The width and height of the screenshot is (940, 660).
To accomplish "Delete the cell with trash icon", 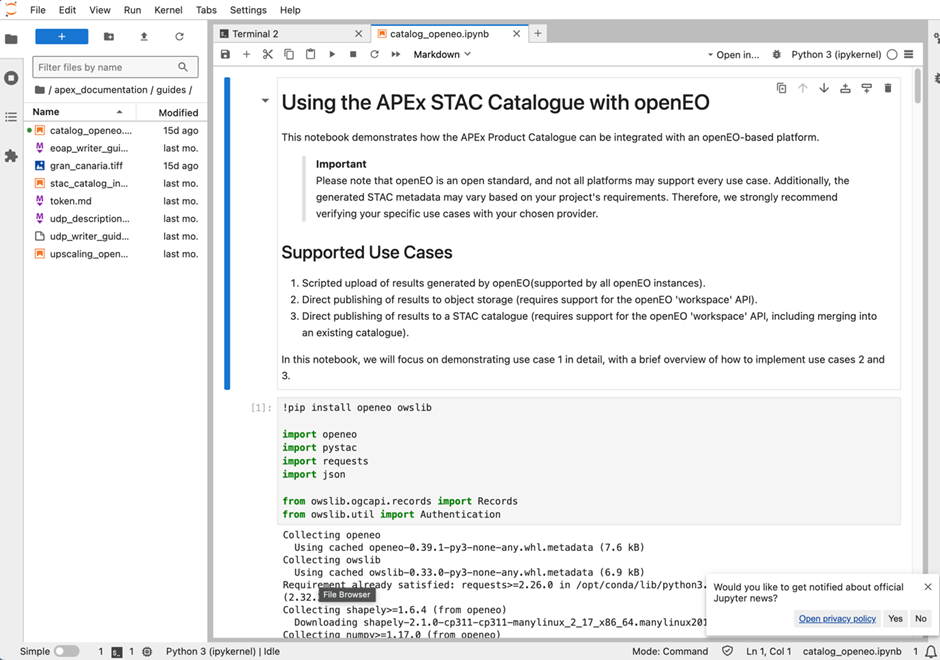I will (888, 88).
